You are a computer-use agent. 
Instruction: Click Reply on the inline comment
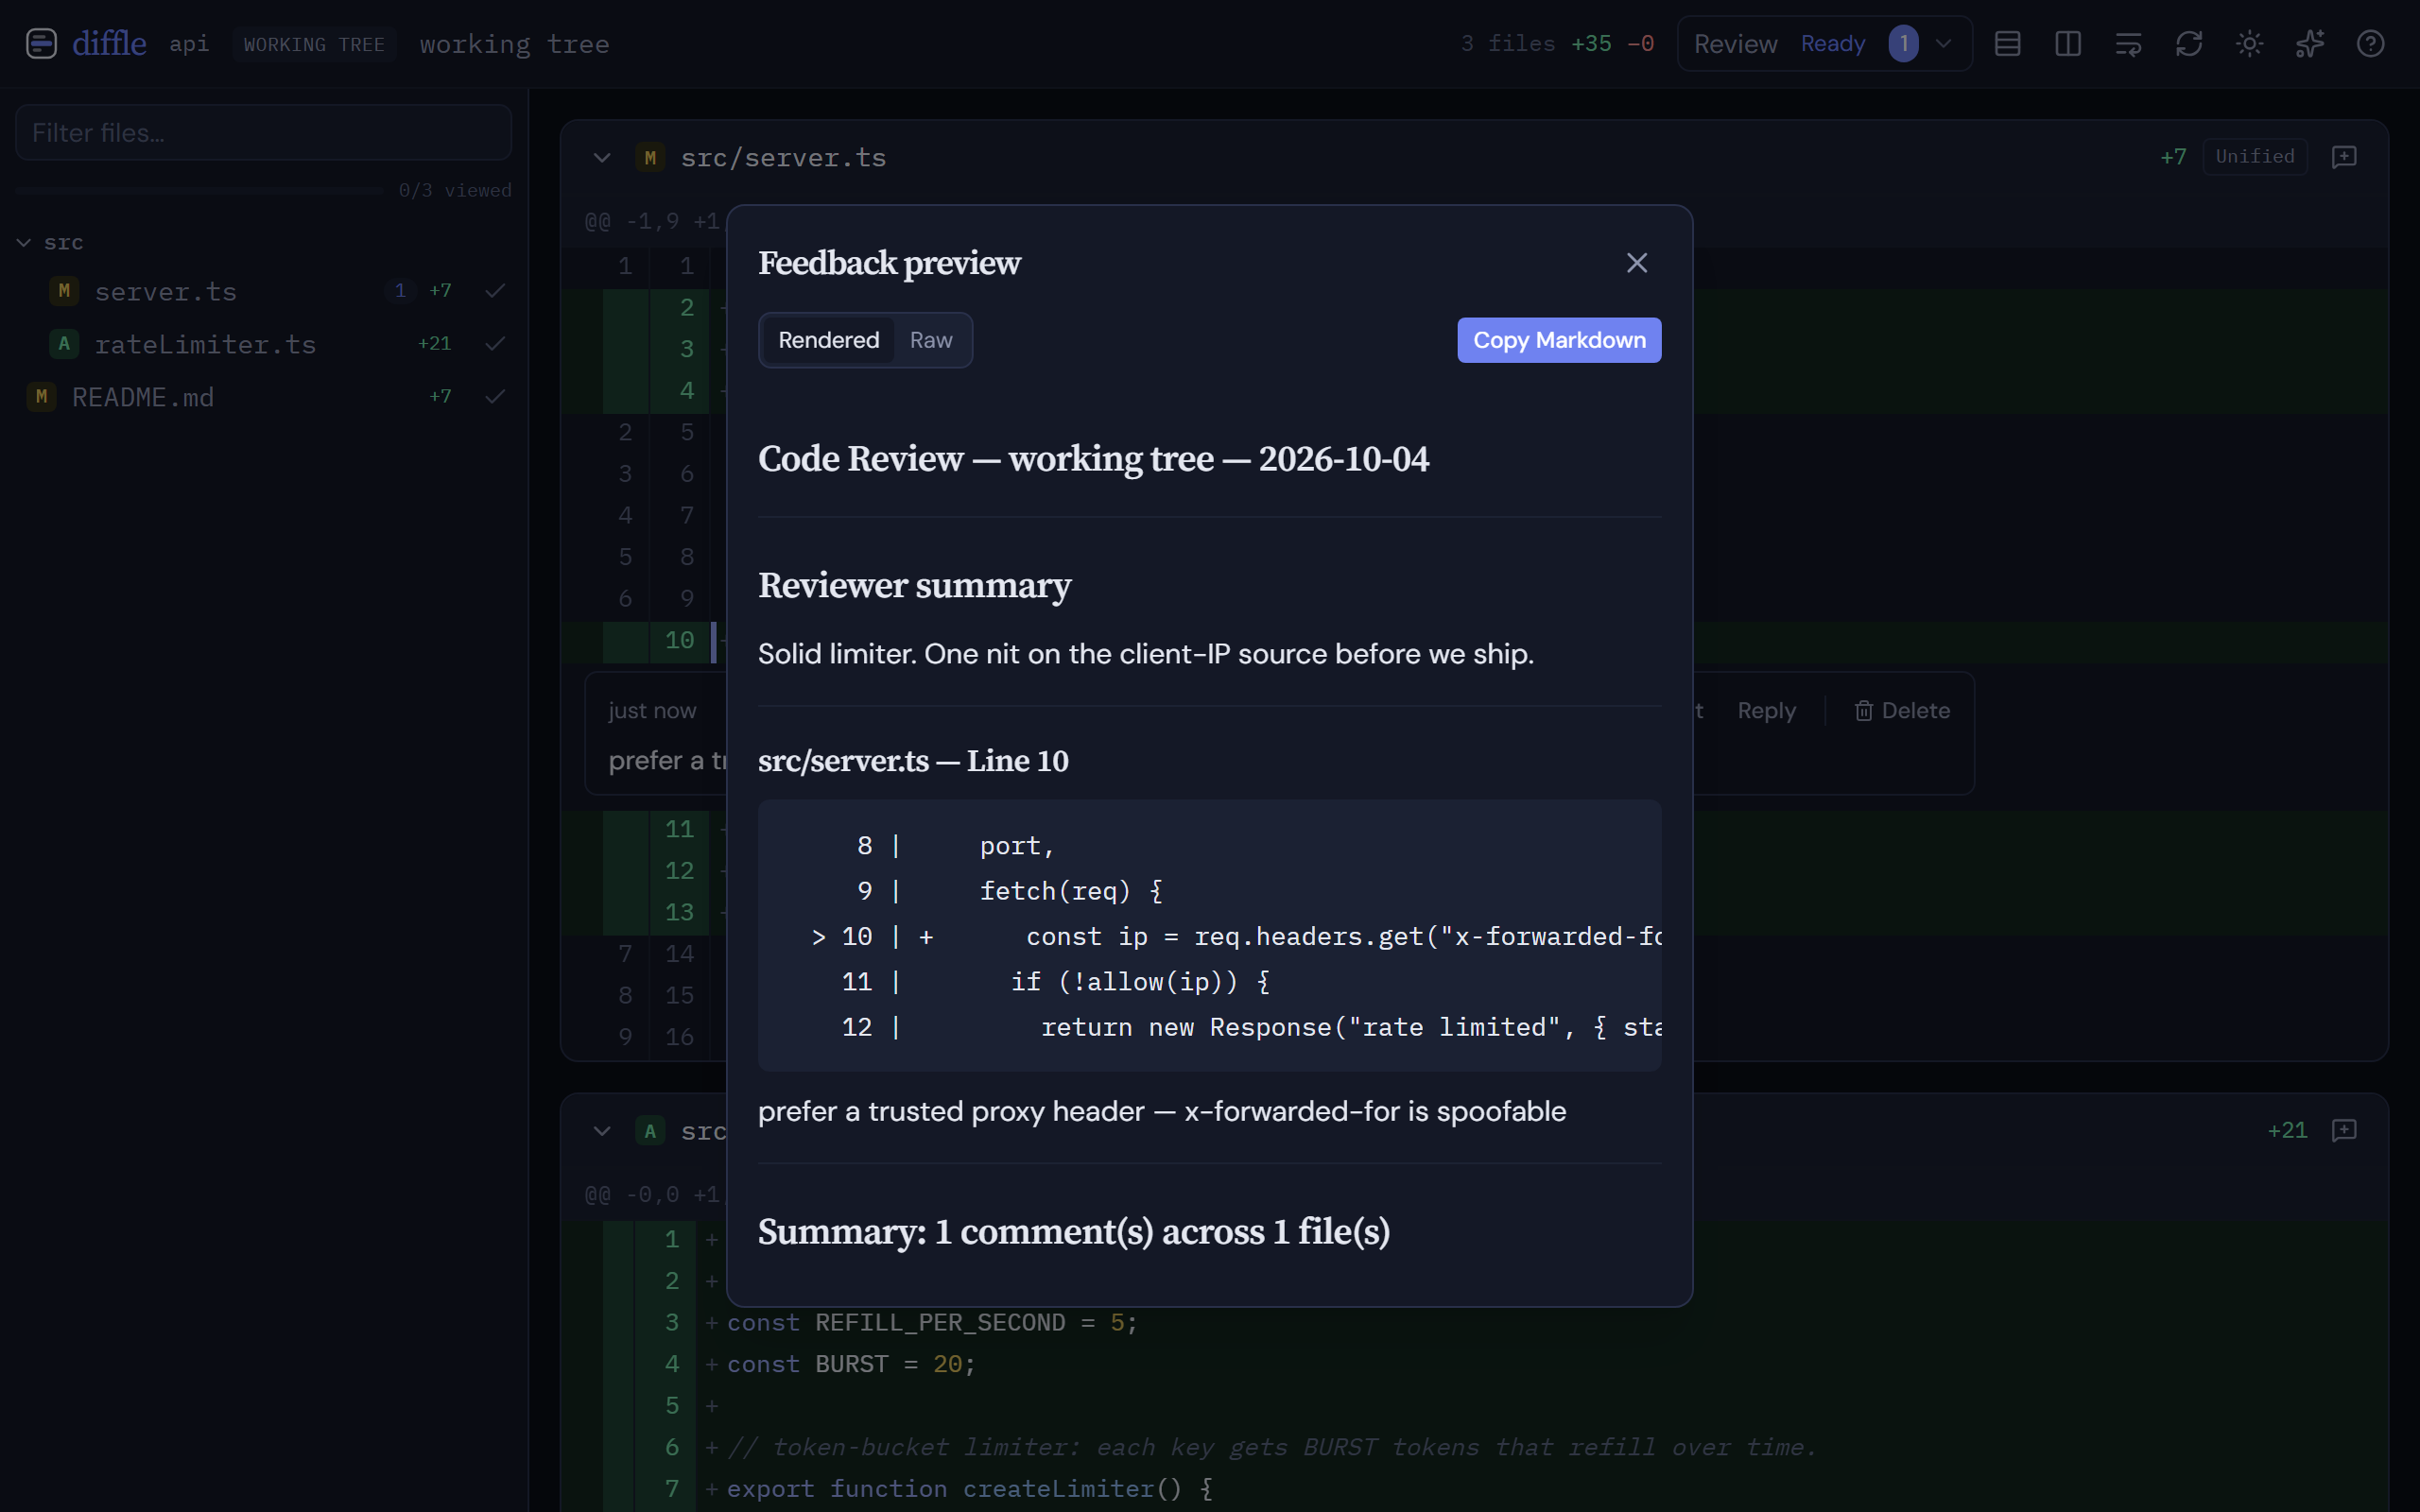[x=1766, y=711]
